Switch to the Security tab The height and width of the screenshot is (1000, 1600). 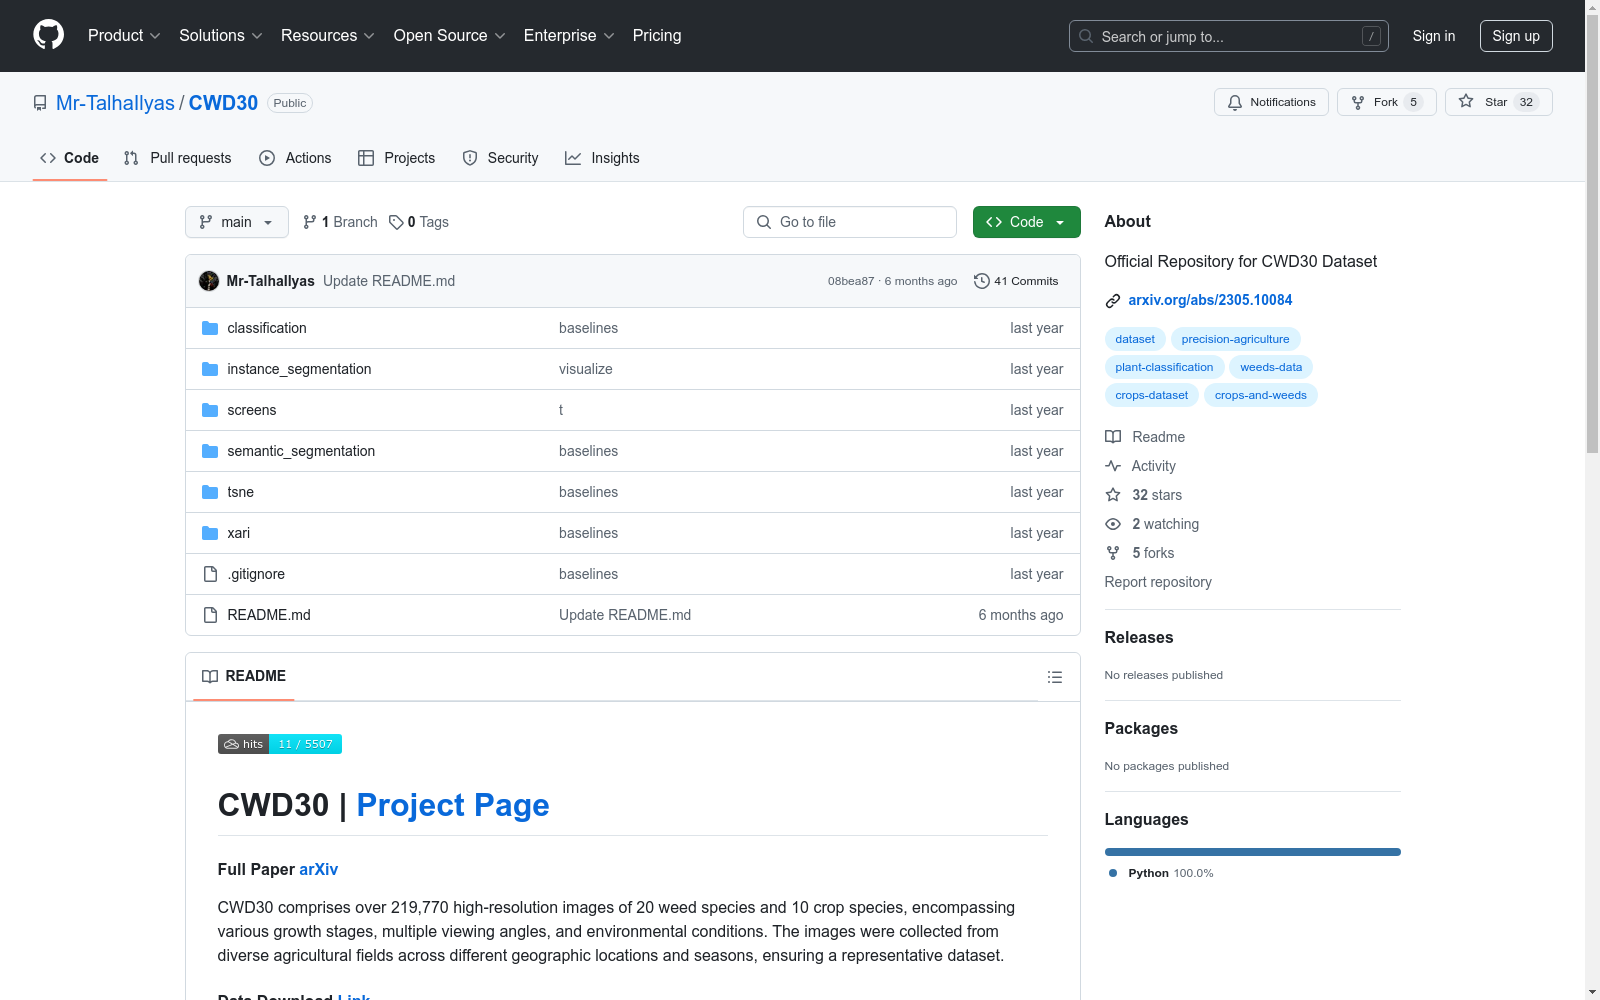pyautogui.click(x=501, y=158)
